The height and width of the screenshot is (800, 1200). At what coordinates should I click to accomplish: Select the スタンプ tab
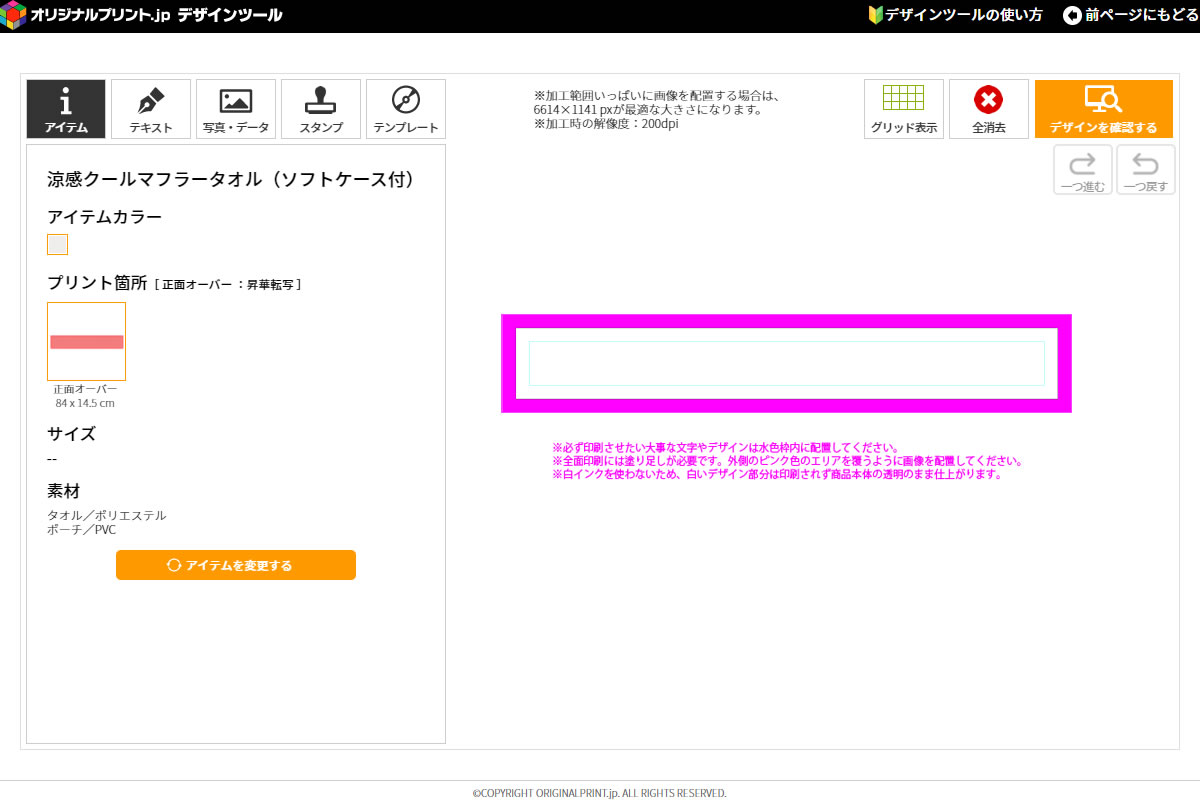[321, 109]
